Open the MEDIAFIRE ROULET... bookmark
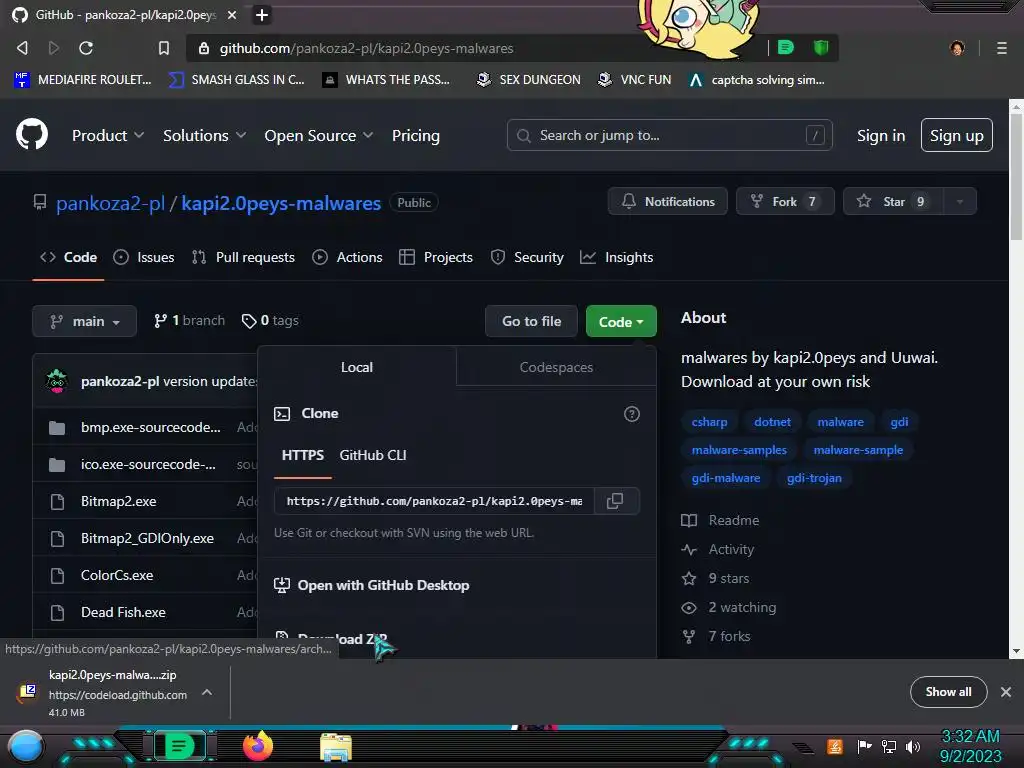The width and height of the screenshot is (1024, 768). point(83,80)
